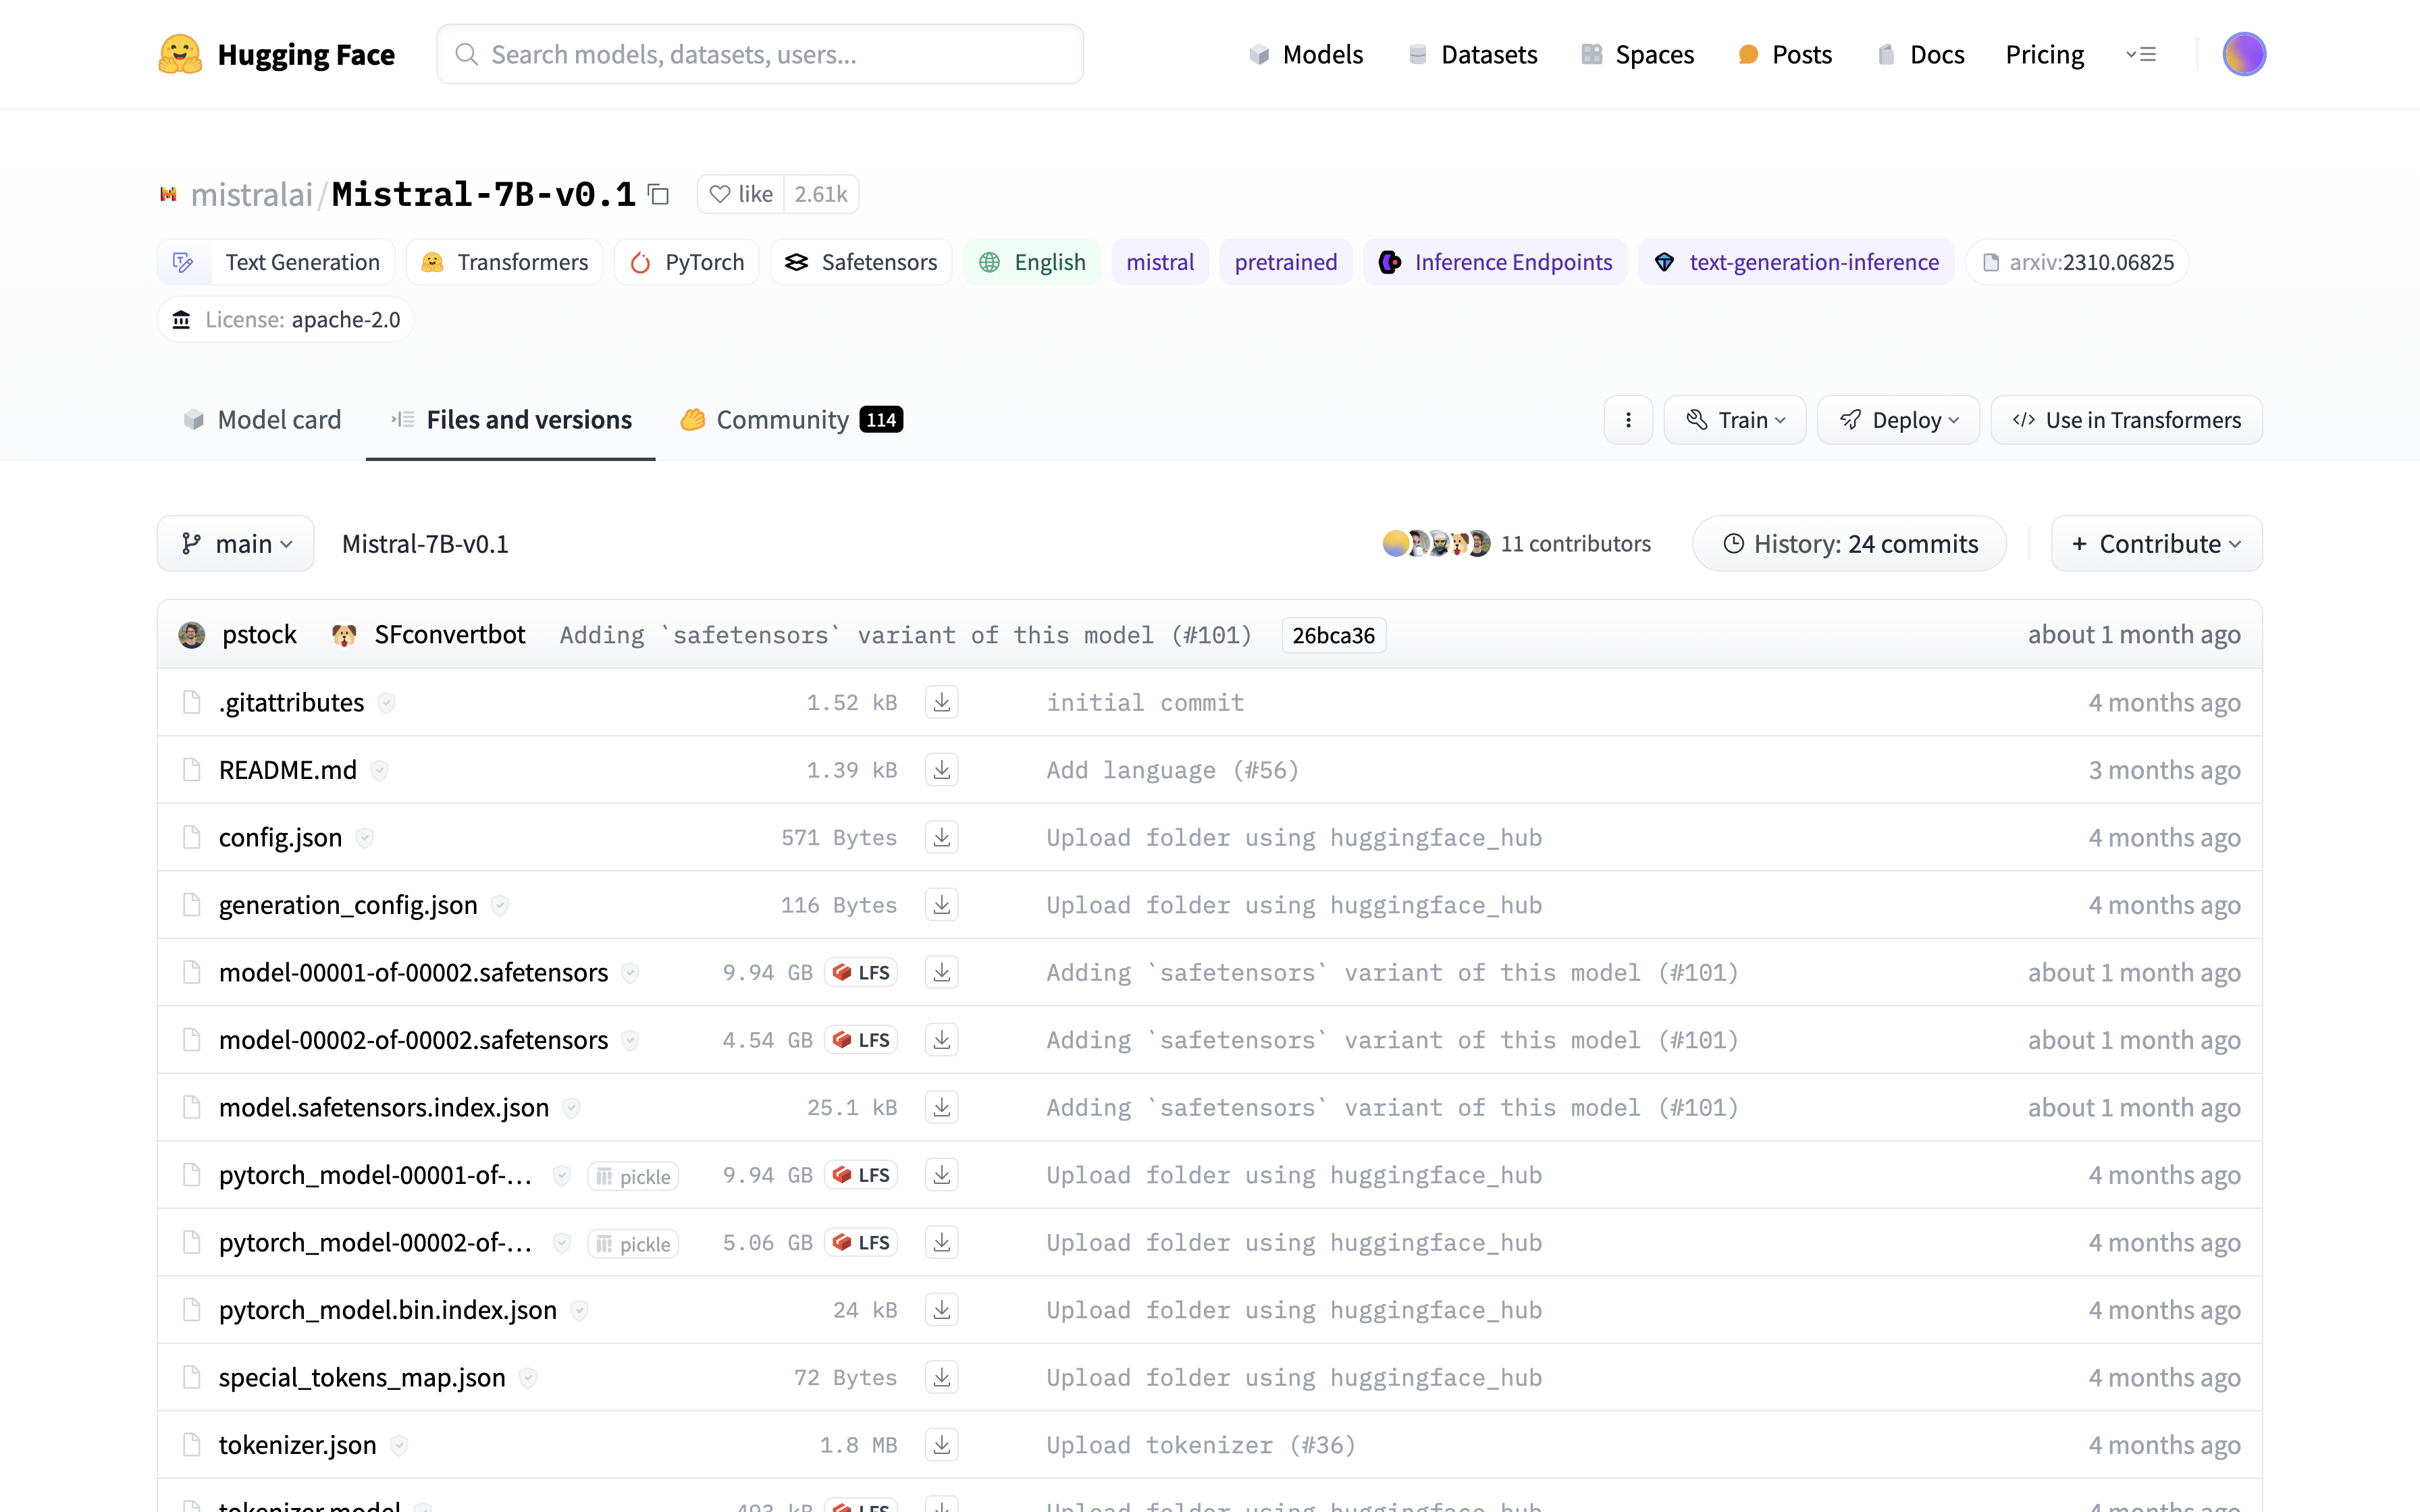Click the pickle badge on pytorch_model-00001 row
This screenshot has width=2420, height=1512.
(633, 1176)
